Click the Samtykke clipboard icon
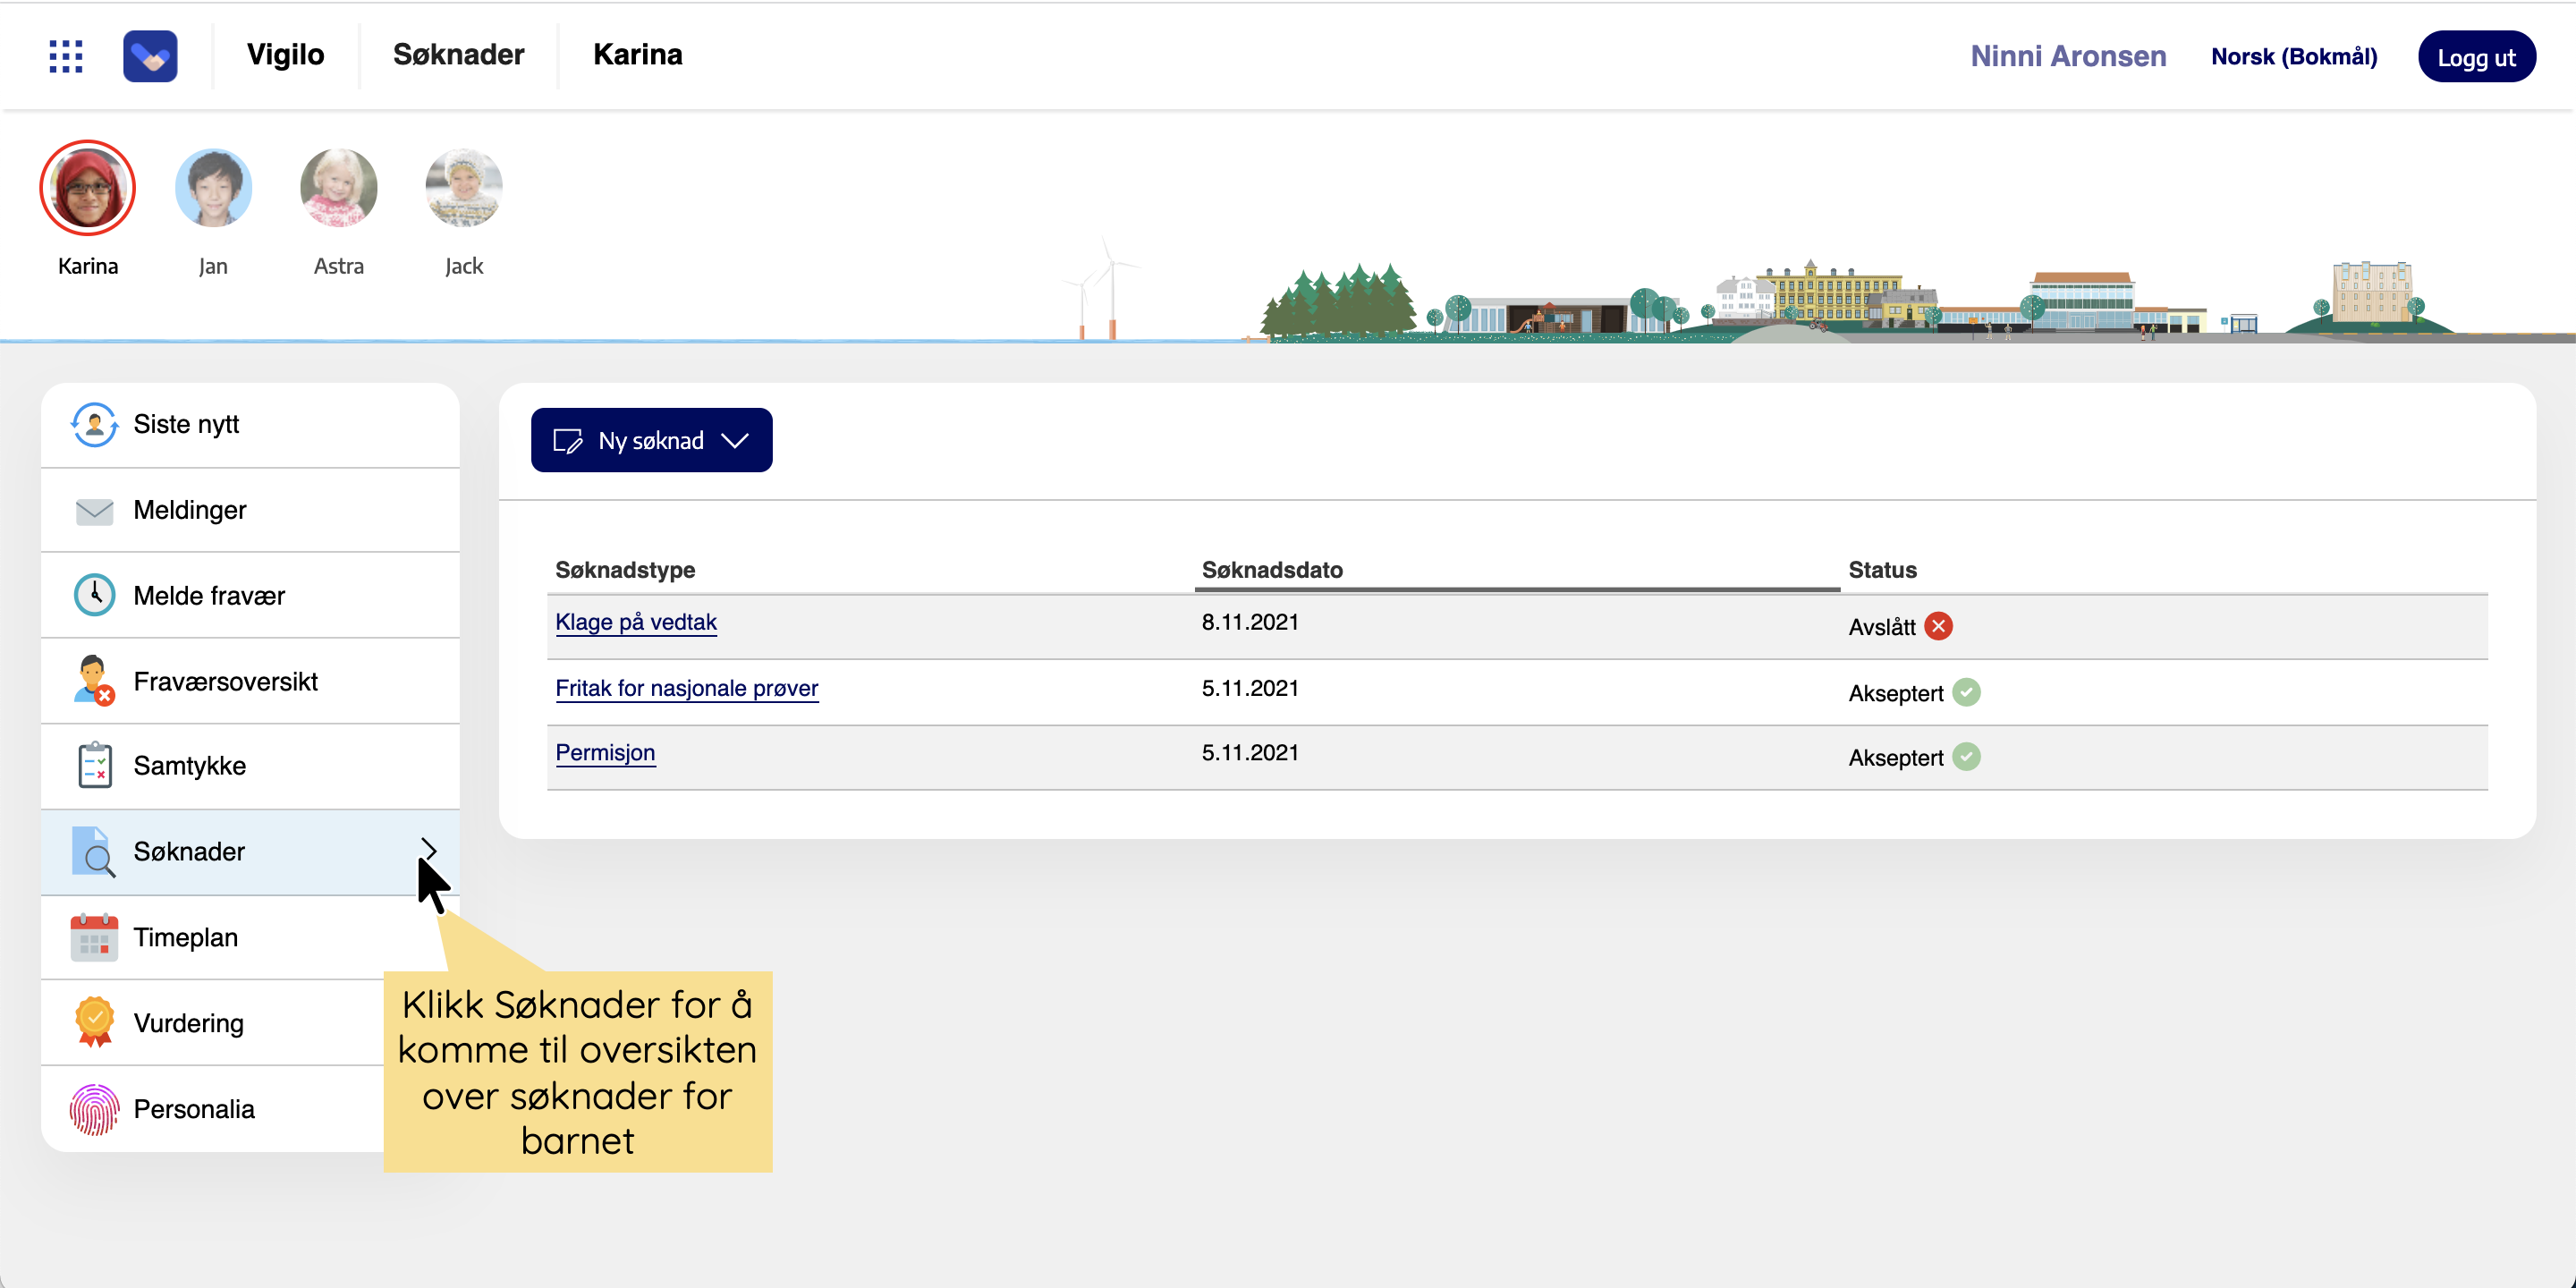This screenshot has width=2576, height=1288. pyautogui.click(x=94, y=766)
